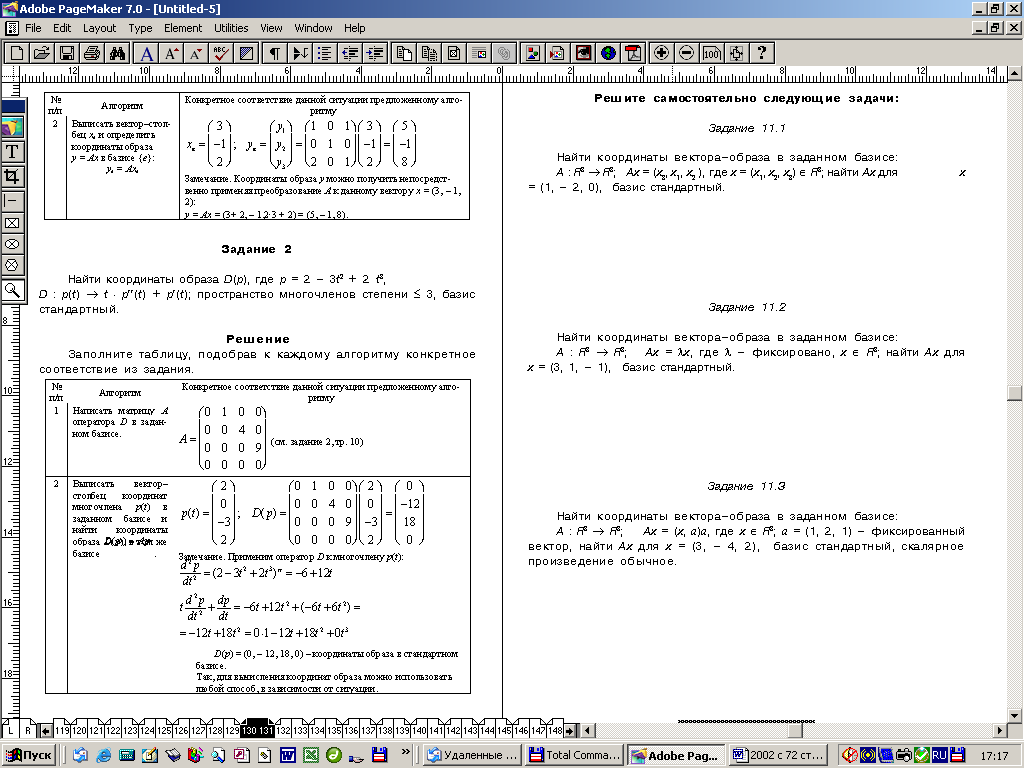Screen dimensions: 1024x768
Task: Open the left master page L
Action: point(10,731)
